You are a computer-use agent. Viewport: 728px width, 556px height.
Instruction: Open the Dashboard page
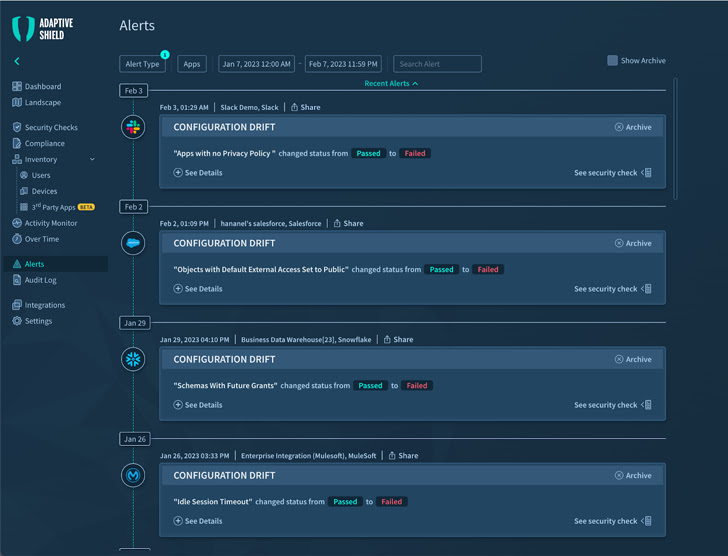tap(37, 86)
